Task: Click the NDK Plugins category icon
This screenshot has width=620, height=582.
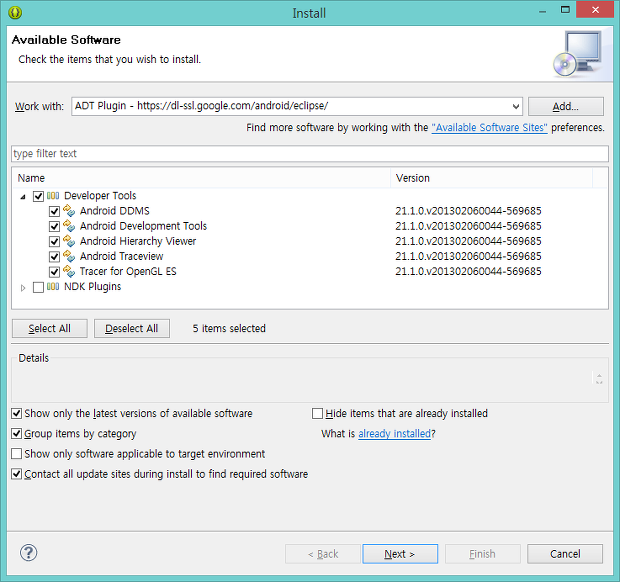Action: [x=53, y=287]
